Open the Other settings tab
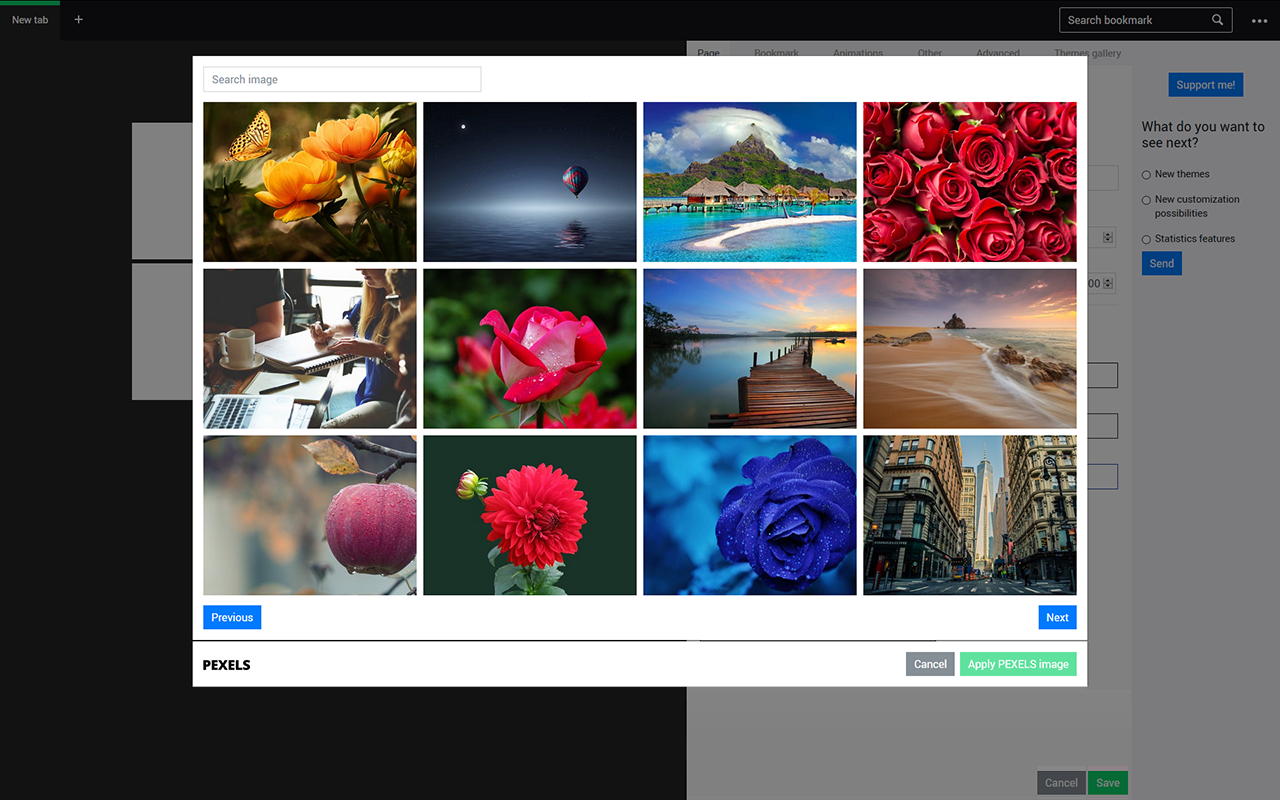Viewport: 1280px width, 800px height. click(930, 53)
